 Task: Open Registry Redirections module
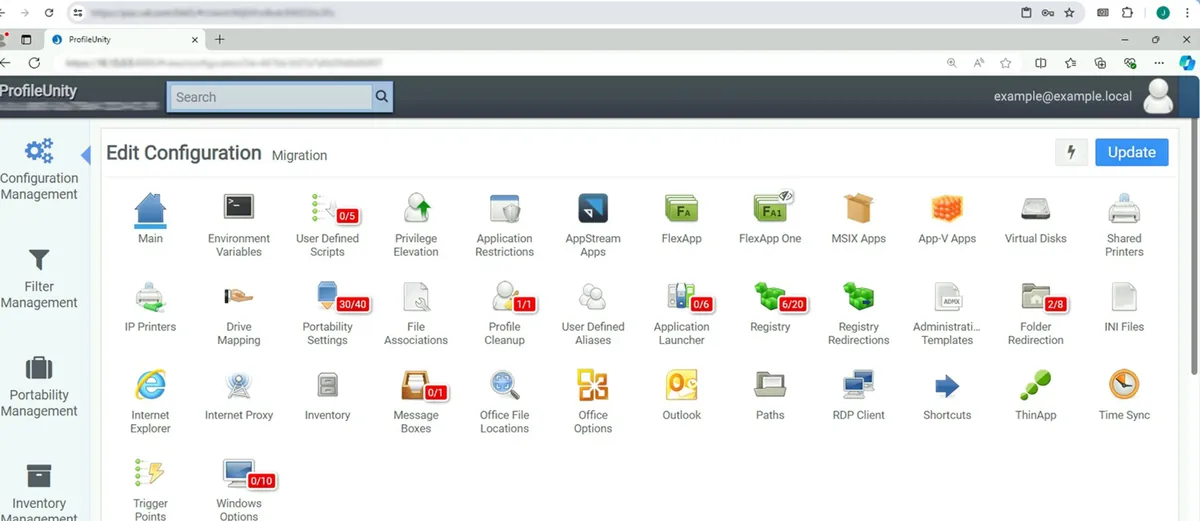pos(859,313)
